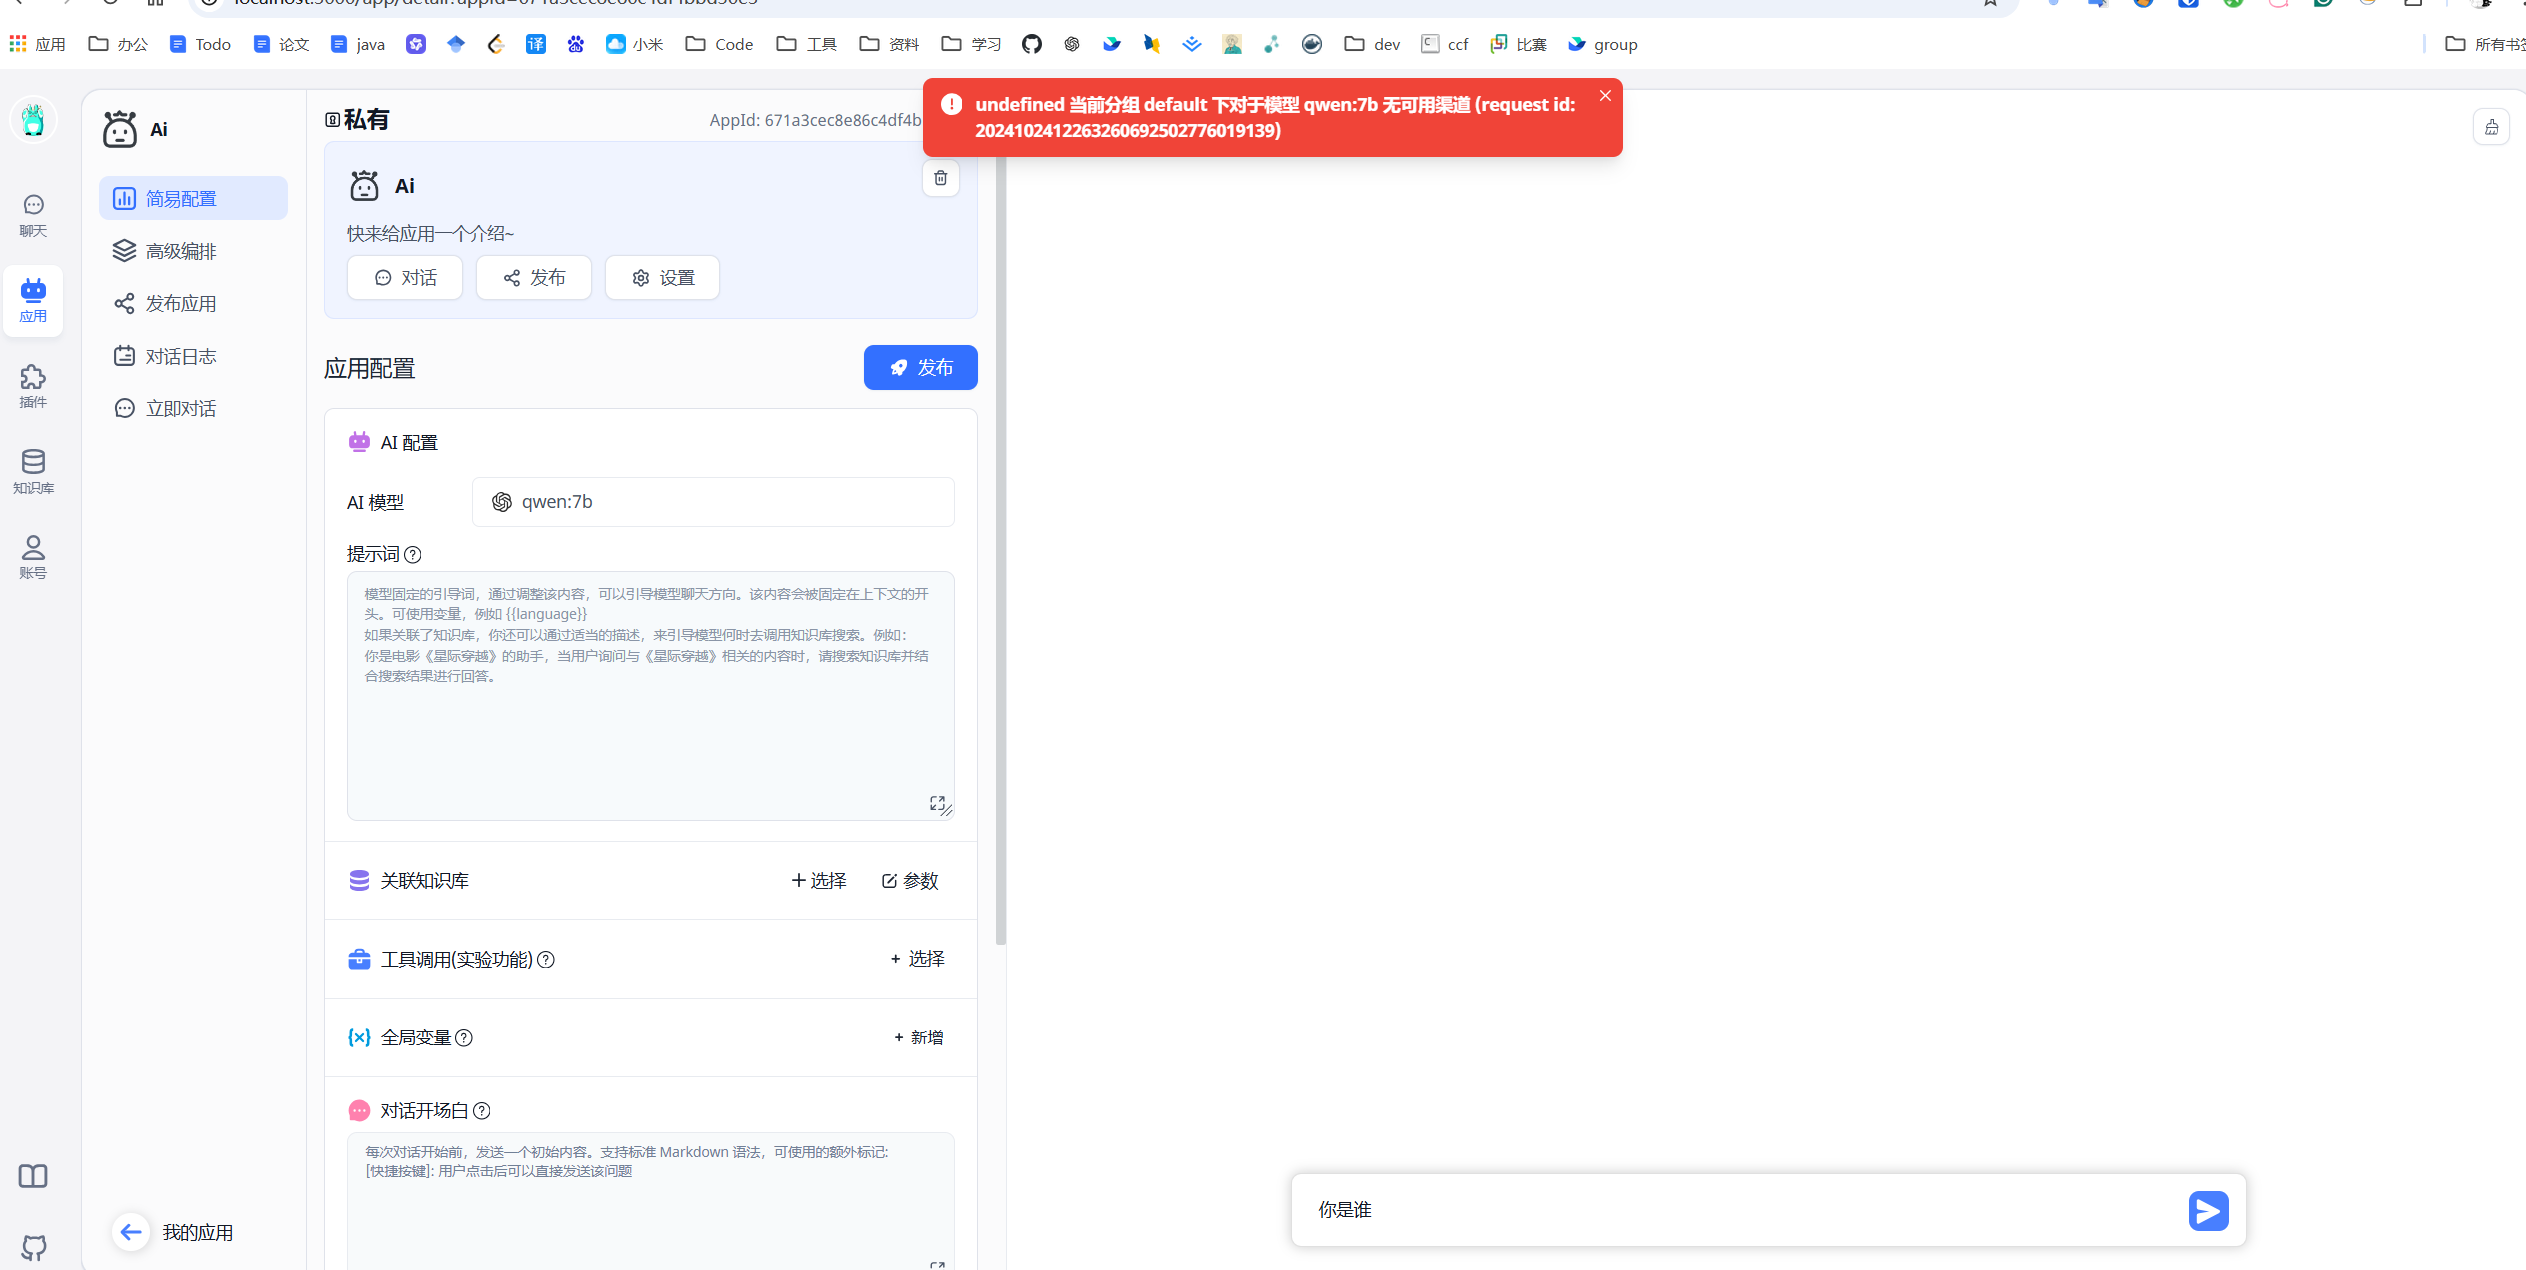
Task: Click the 发布 button in app card
Action: click(x=534, y=277)
